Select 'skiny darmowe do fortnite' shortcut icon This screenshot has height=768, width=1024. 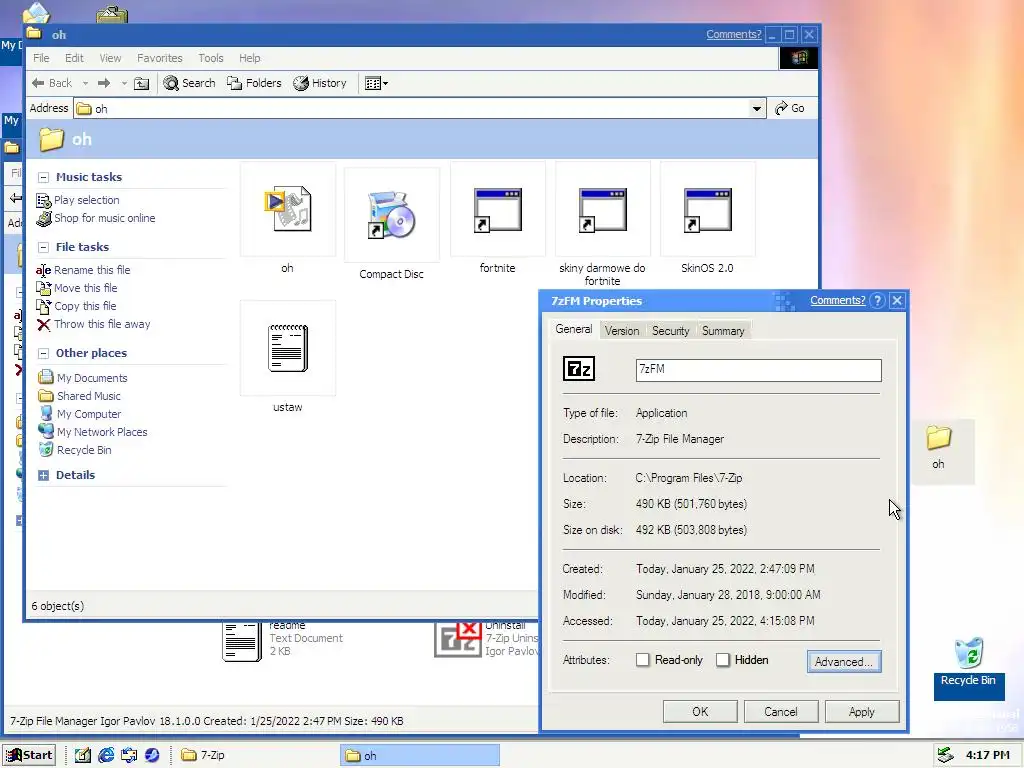(602, 210)
